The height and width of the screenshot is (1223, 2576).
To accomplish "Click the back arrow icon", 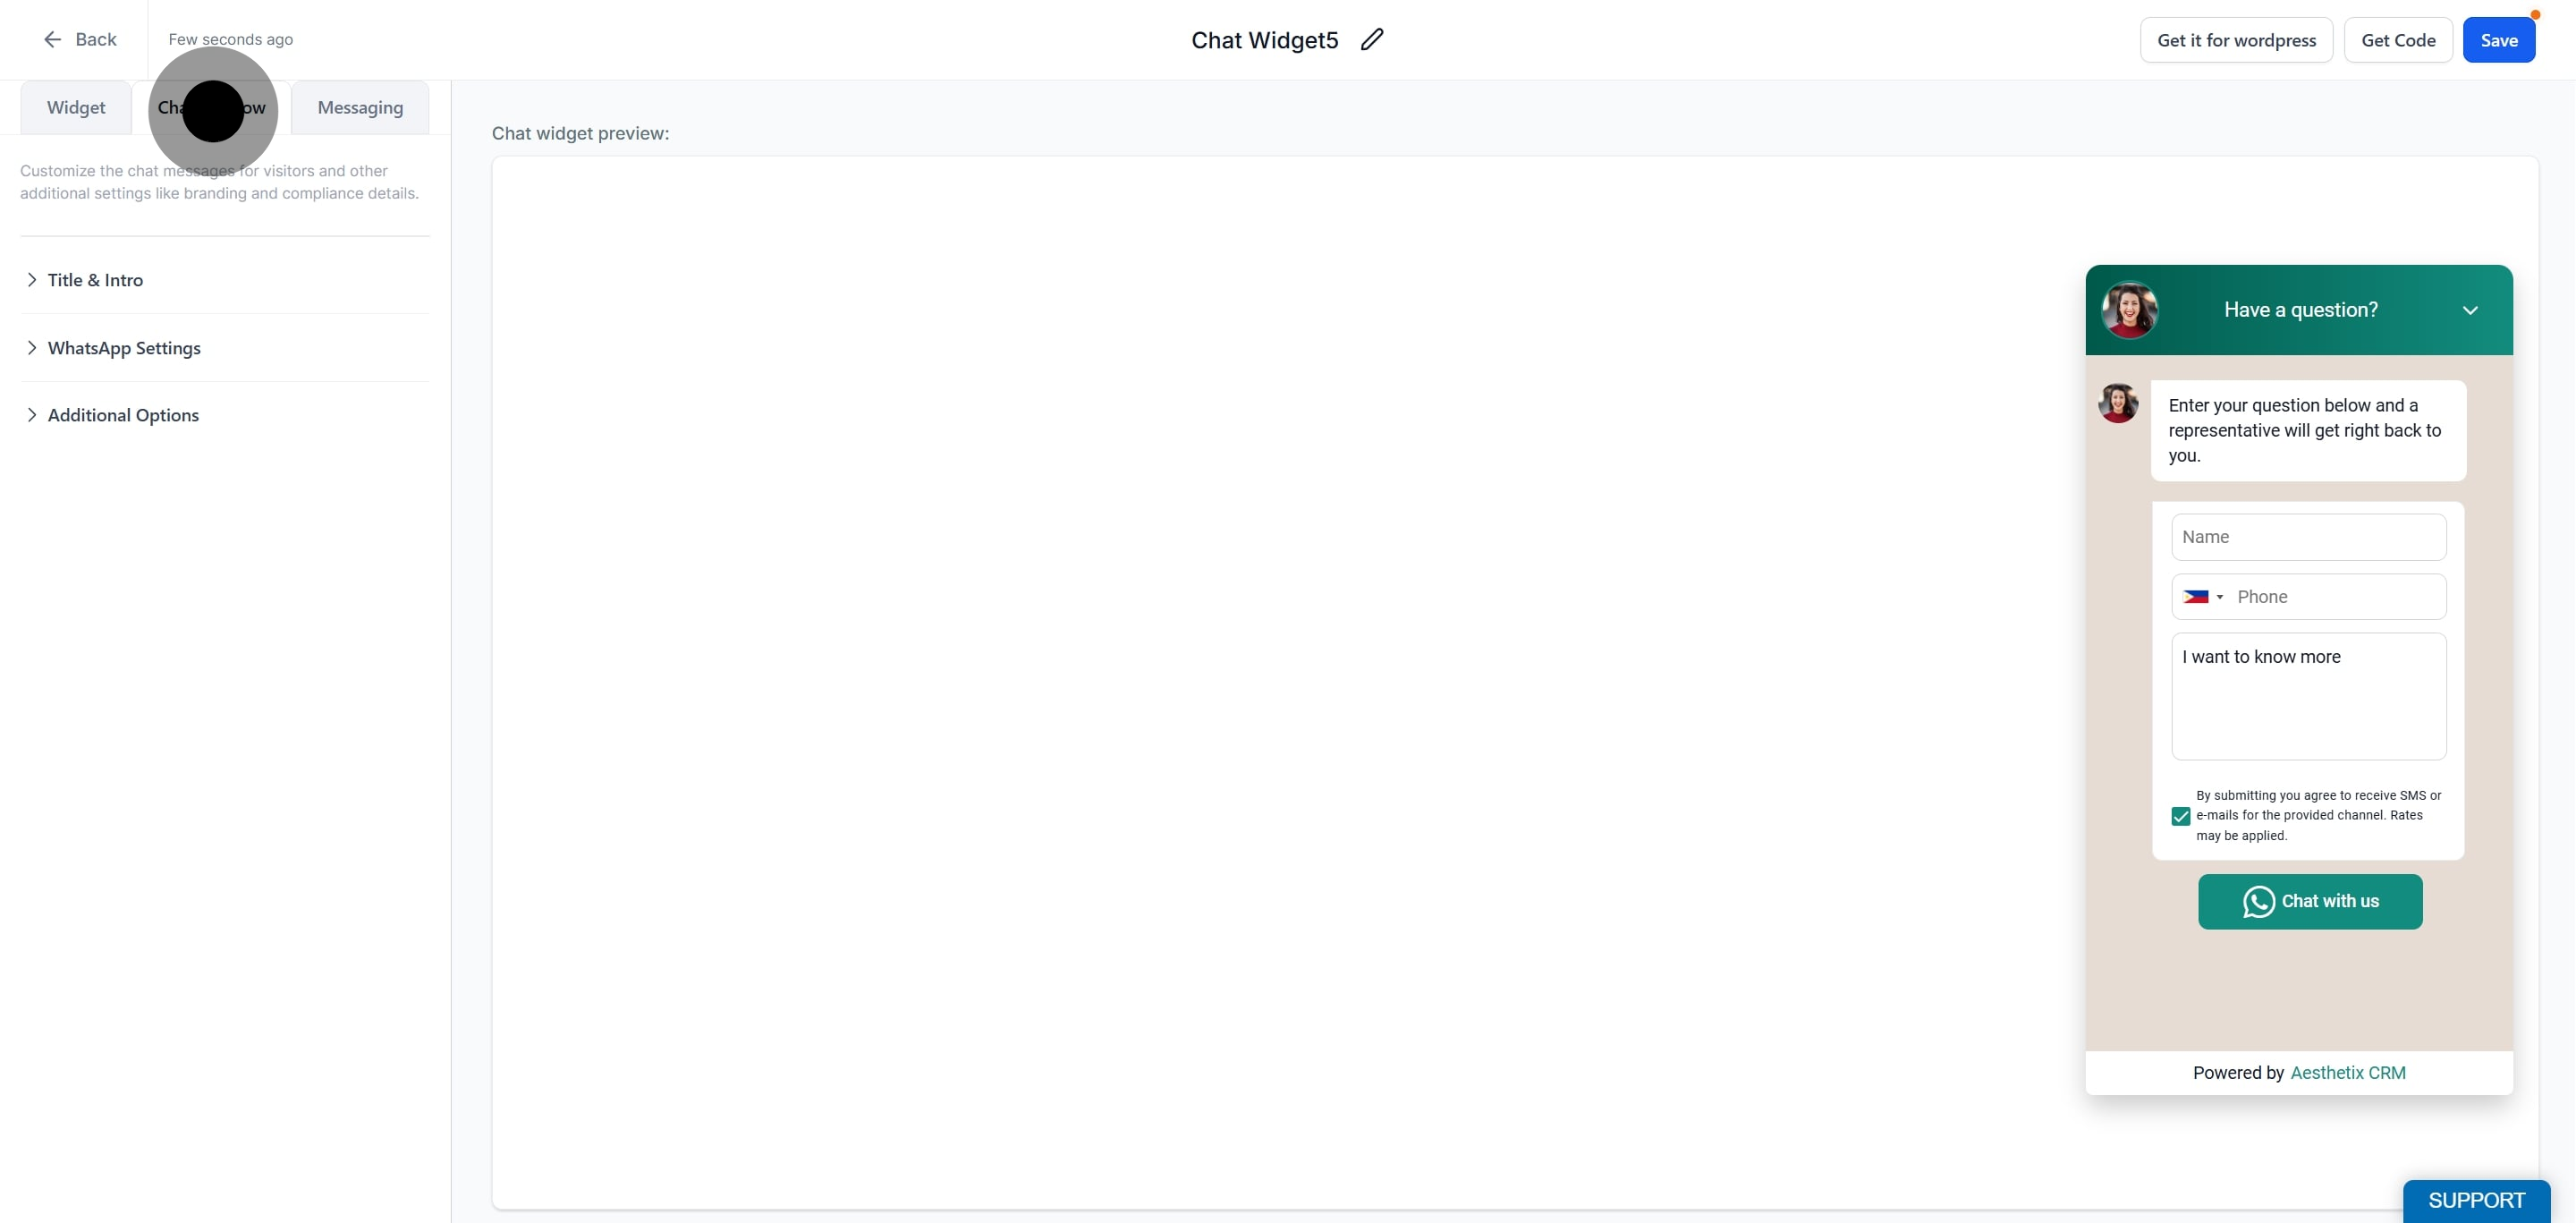I will coord(52,39).
